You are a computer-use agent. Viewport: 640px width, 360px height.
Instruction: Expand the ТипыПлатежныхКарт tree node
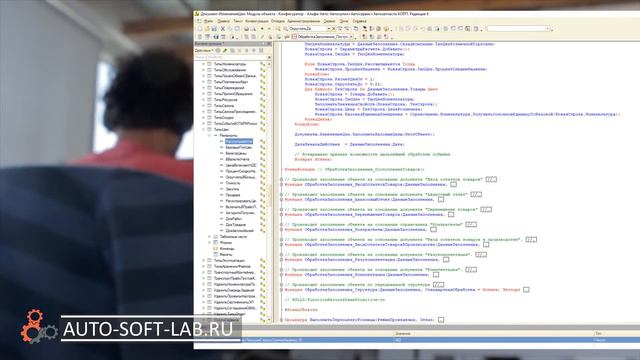point(203,82)
